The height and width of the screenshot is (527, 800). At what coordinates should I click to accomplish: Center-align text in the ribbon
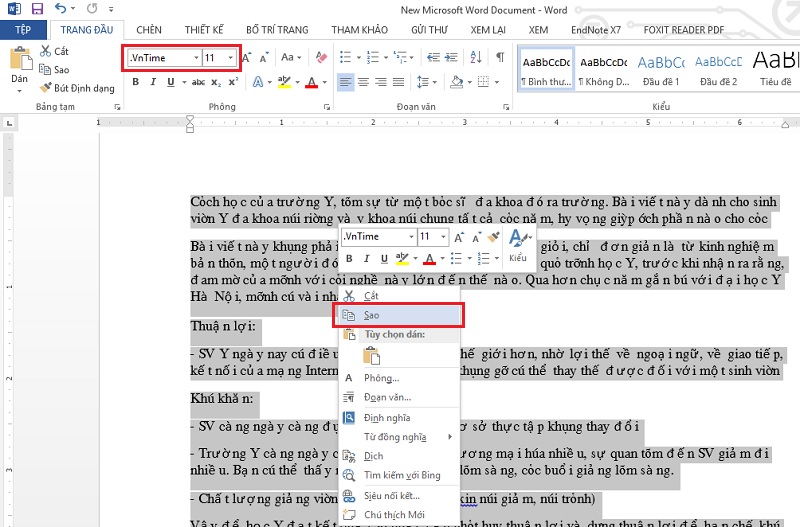coord(363,82)
